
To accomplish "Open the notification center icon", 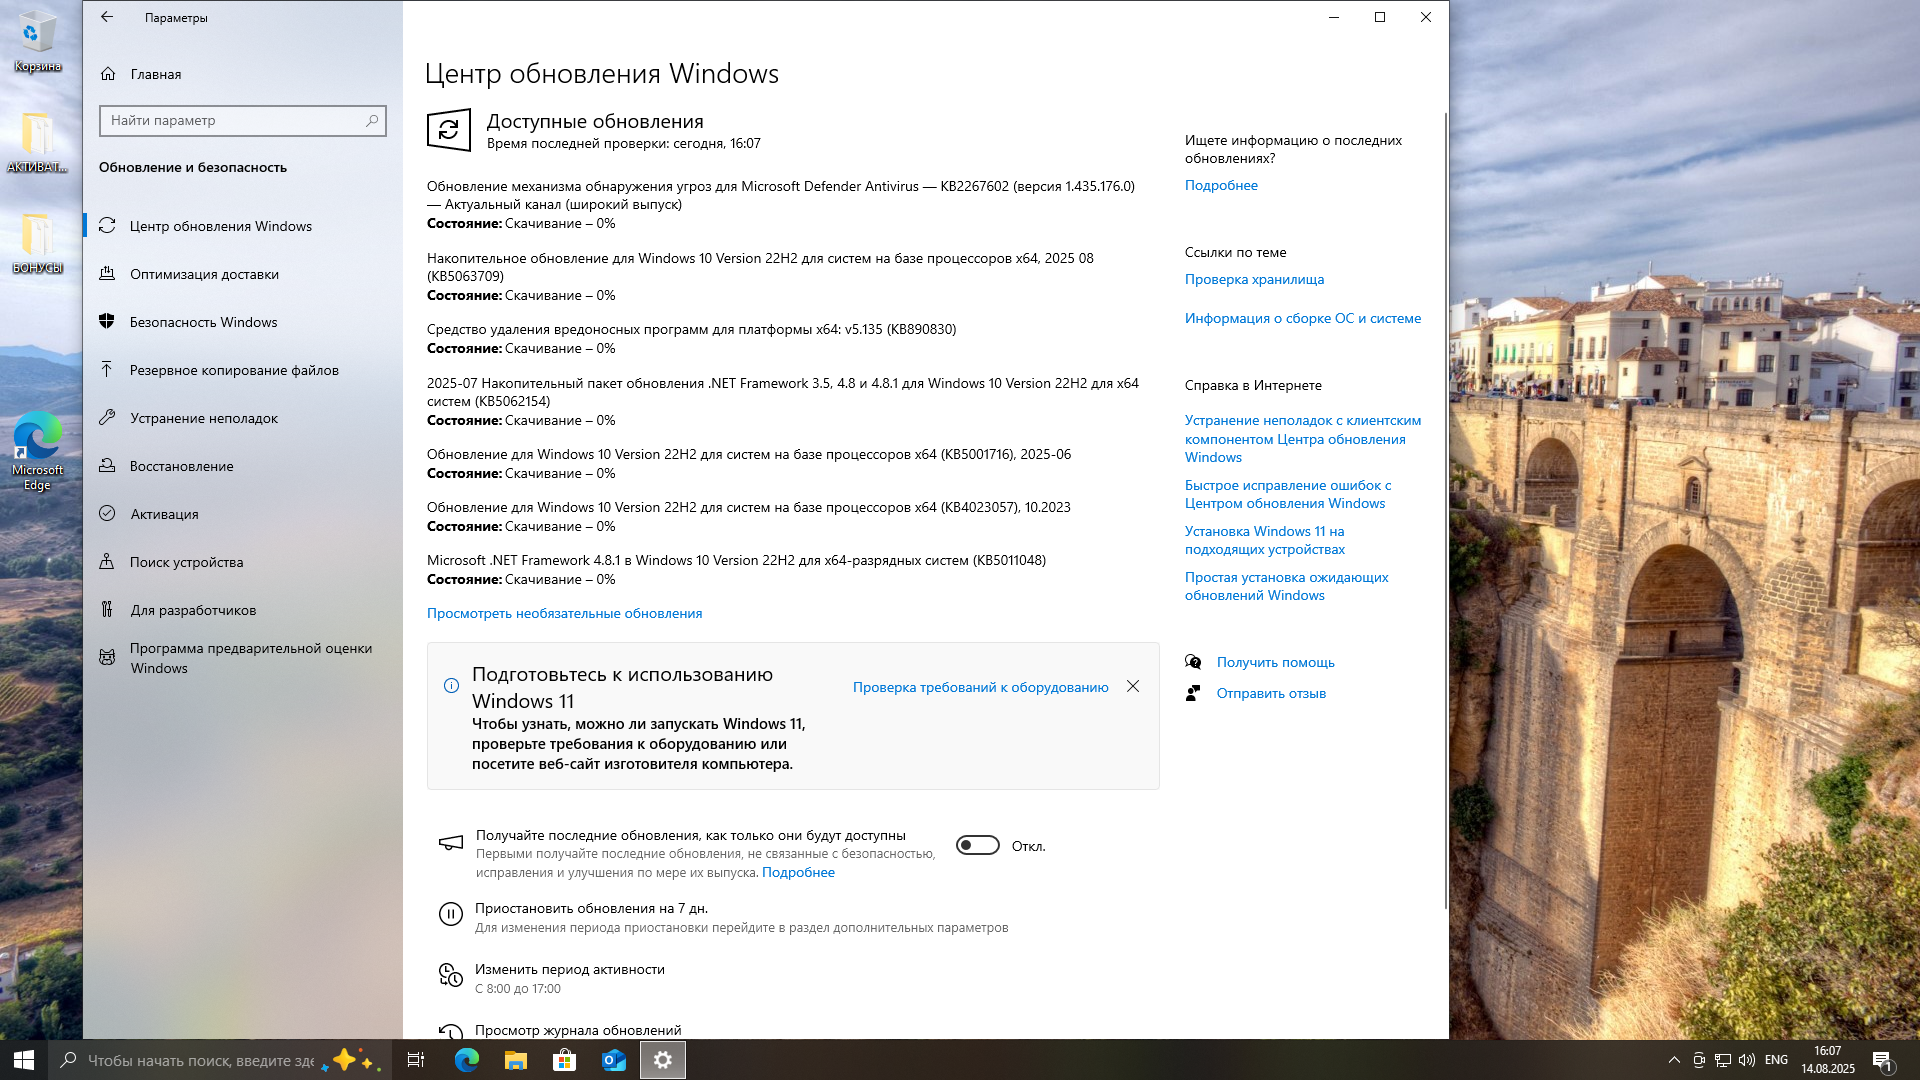I will click(x=1883, y=1061).
